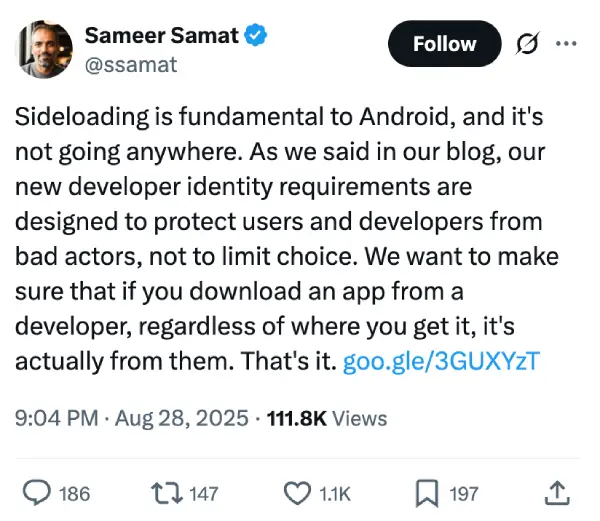The image size is (600, 521).
Task: Click the Aug 28, 2025 date
Action: pos(182,418)
